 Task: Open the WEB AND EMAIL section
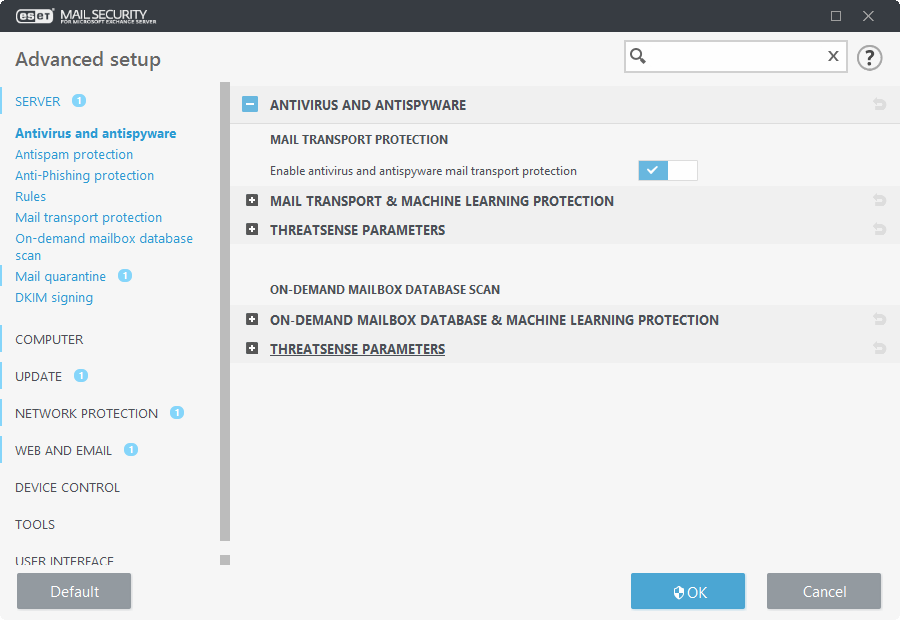[62, 450]
